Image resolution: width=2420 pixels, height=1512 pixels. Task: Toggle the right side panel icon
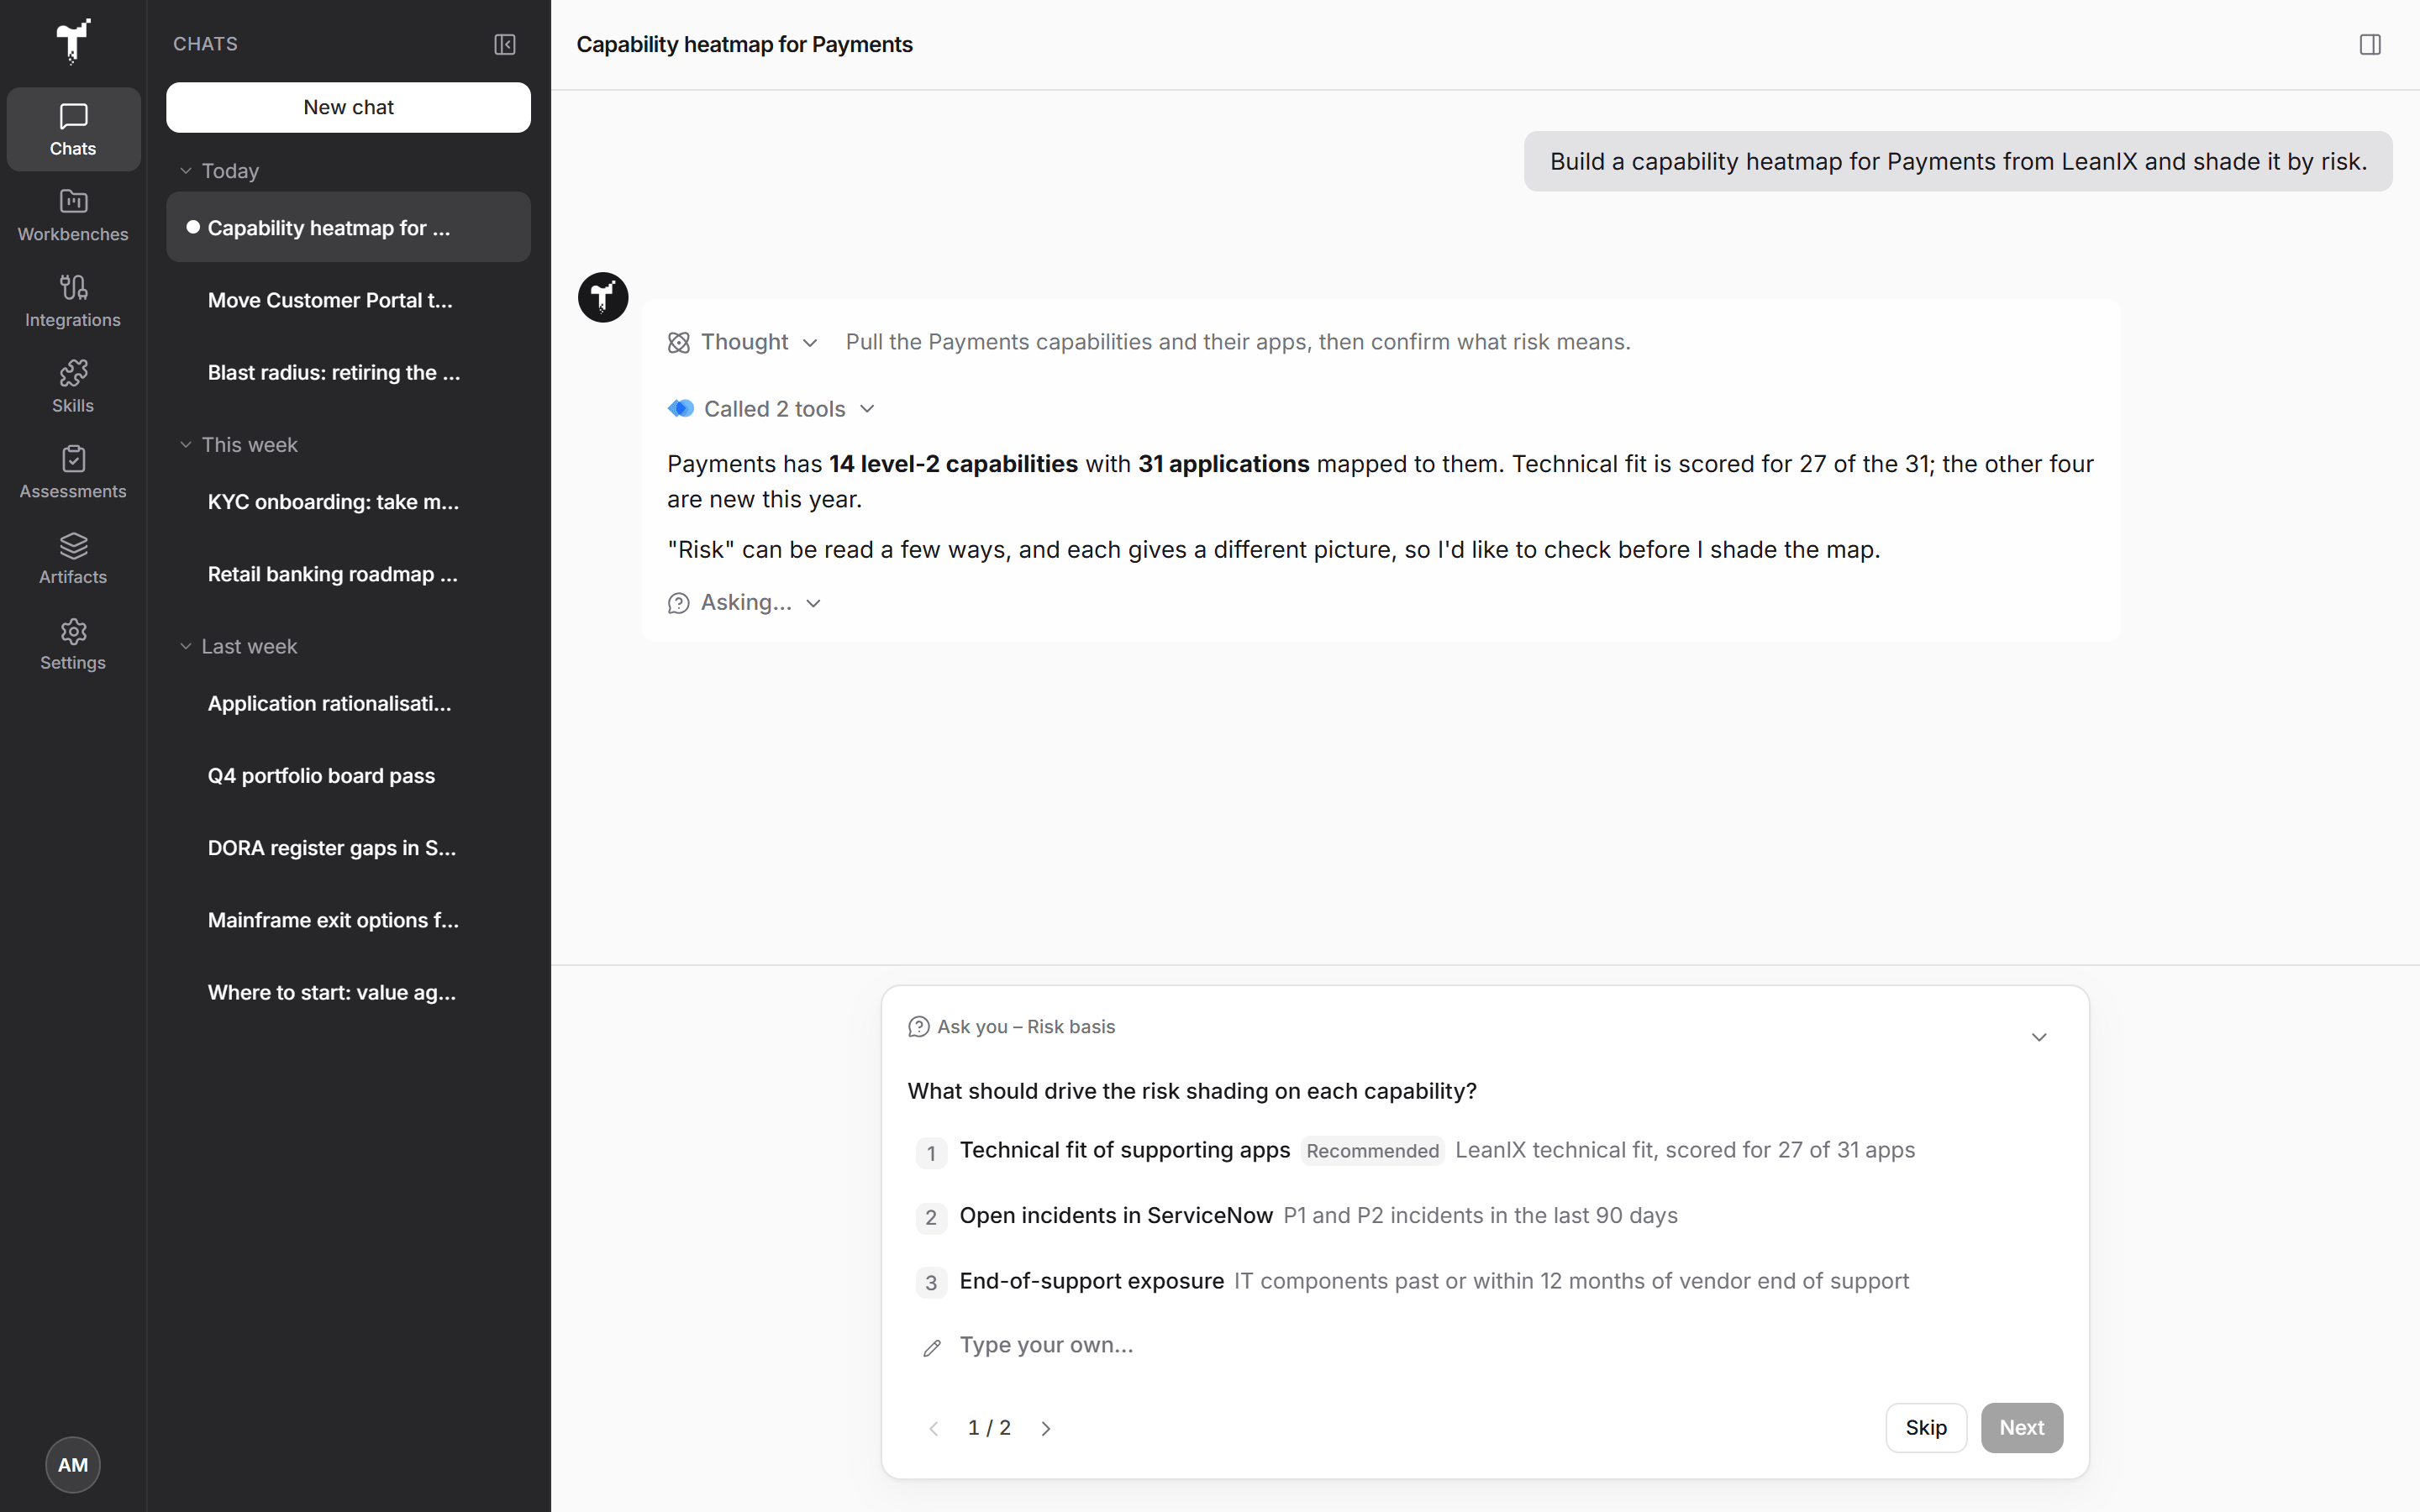[2369, 44]
